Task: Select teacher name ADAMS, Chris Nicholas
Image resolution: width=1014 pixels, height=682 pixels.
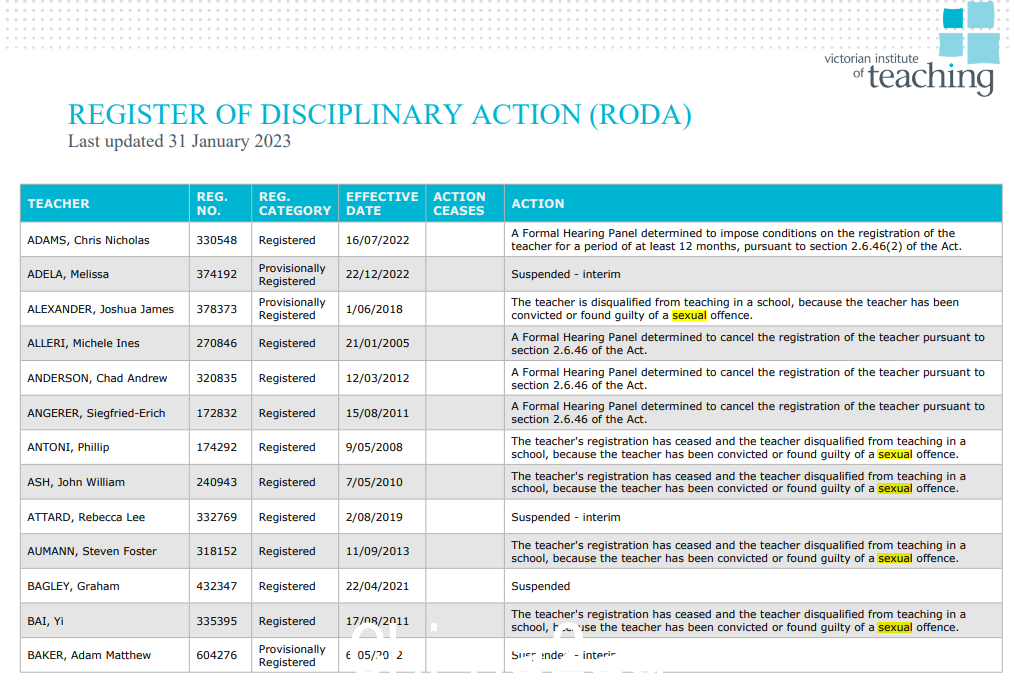Action: coord(88,240)
